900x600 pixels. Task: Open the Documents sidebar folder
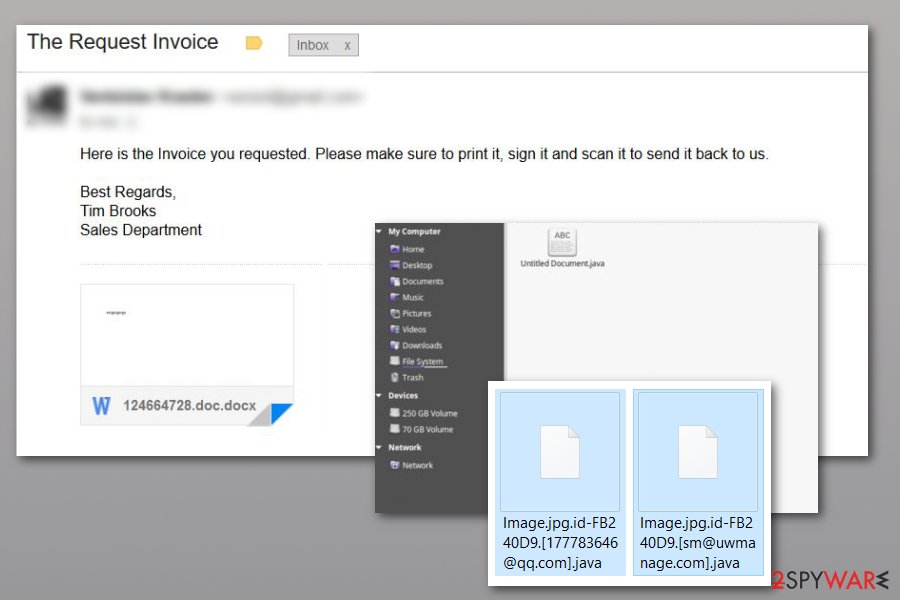pos(417,281)
